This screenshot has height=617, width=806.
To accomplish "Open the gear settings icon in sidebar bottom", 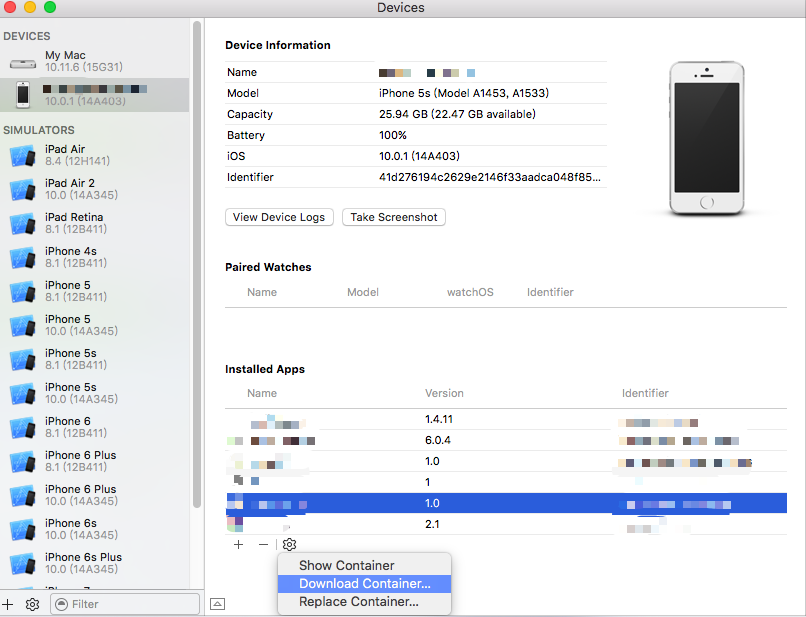I will point(31,604).
